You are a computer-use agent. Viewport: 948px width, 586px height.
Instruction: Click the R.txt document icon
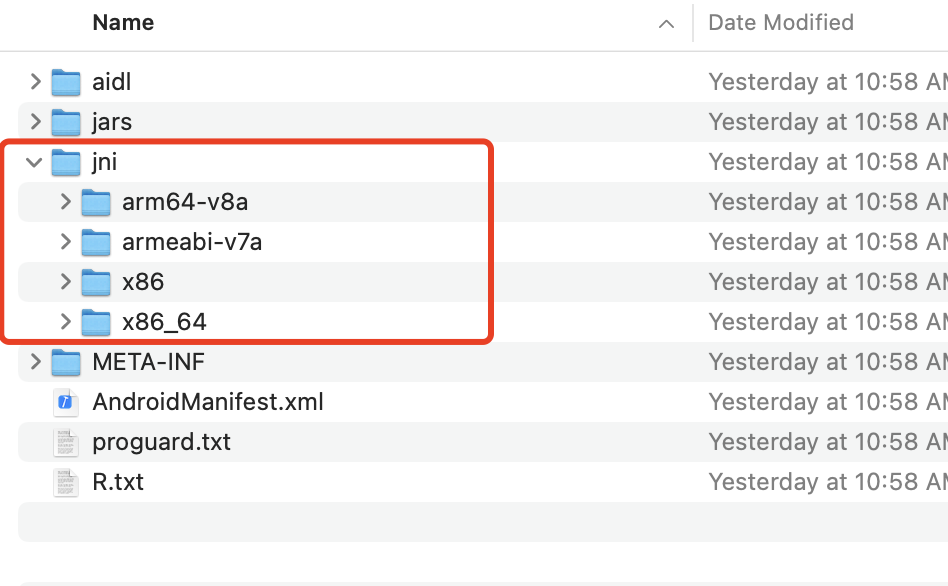click(65, 481)
